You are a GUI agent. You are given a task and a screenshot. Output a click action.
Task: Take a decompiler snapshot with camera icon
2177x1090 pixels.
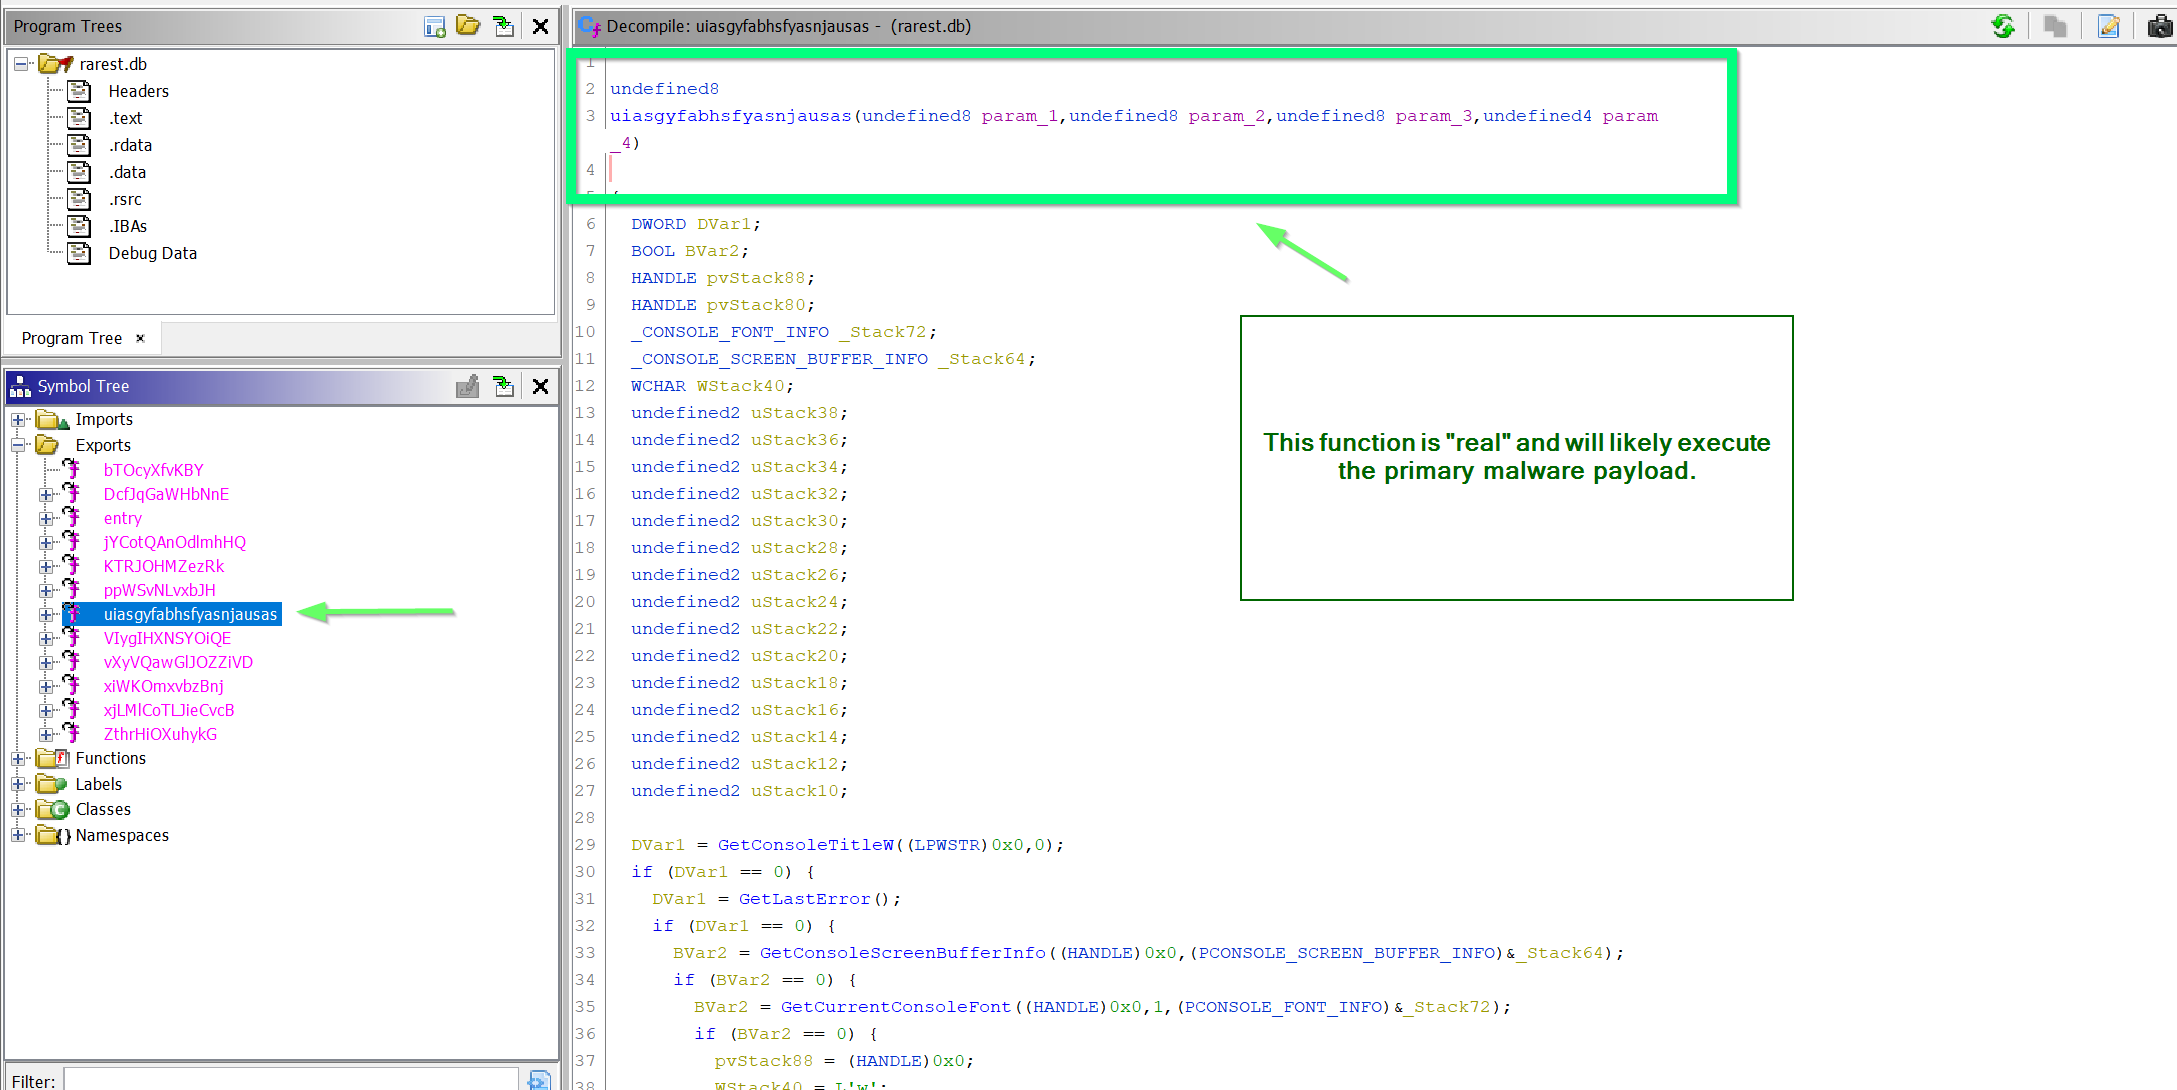click(2160, 26)
